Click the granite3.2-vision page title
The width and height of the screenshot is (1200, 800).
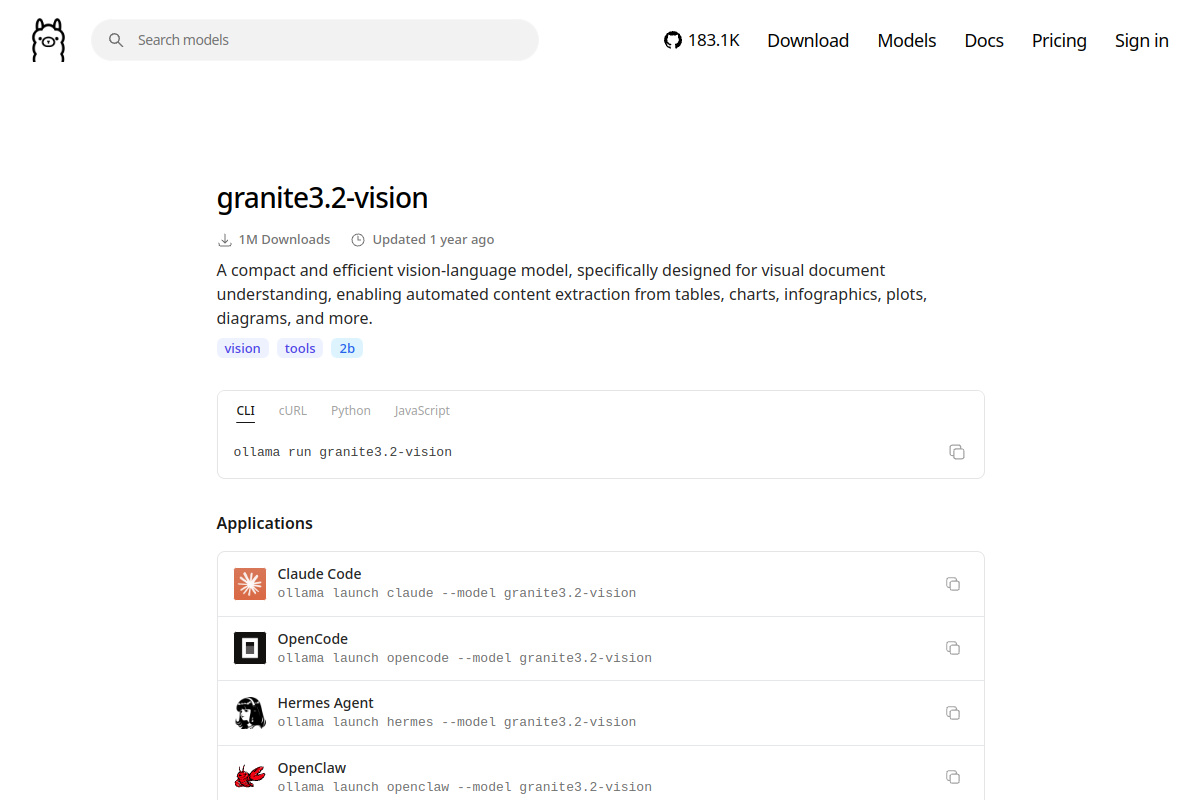(322, 198)
